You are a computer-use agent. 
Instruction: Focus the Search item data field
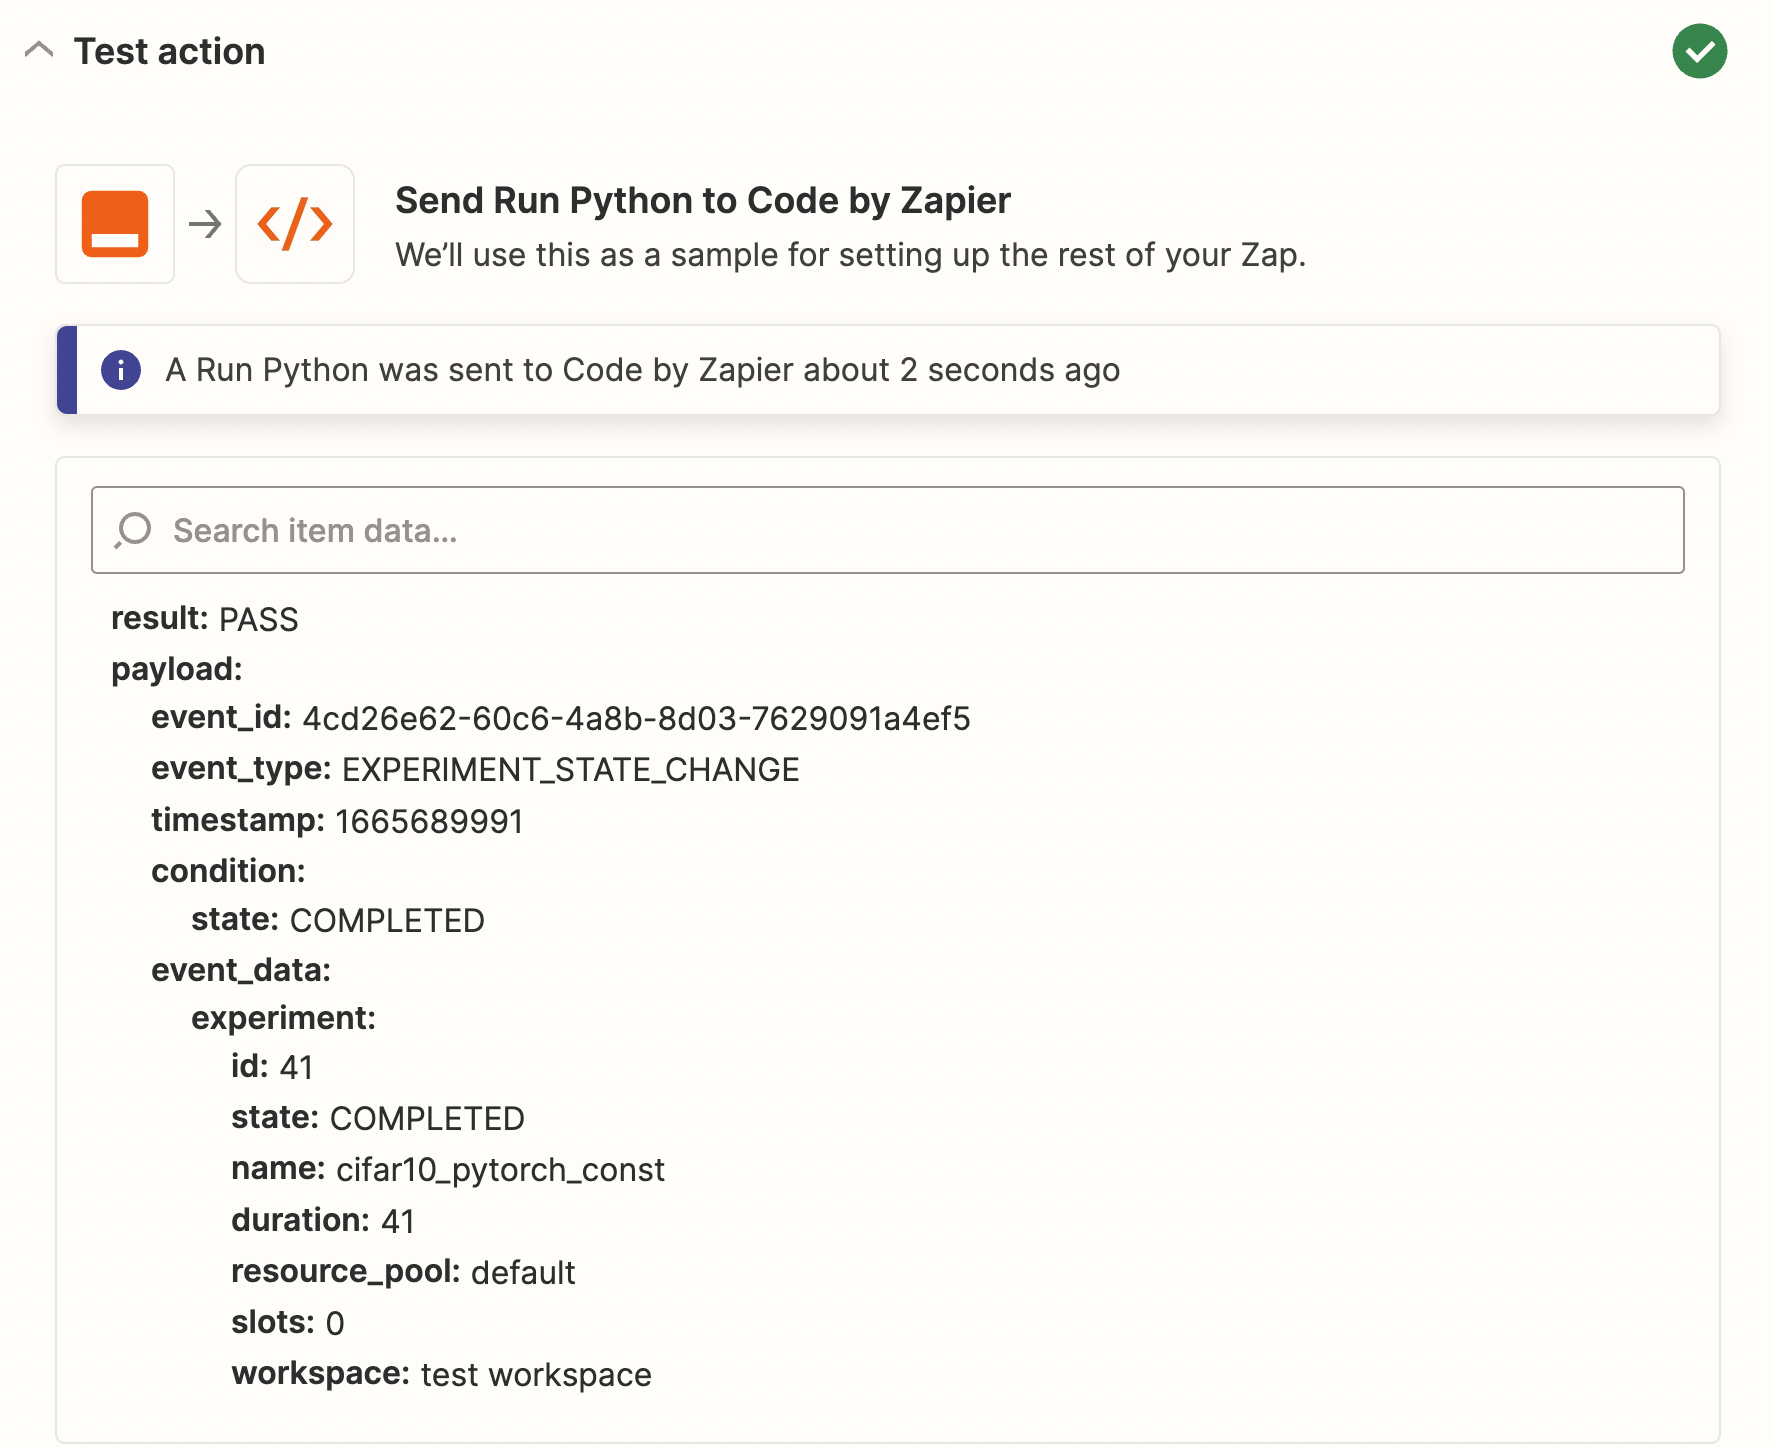pos(888,530)
